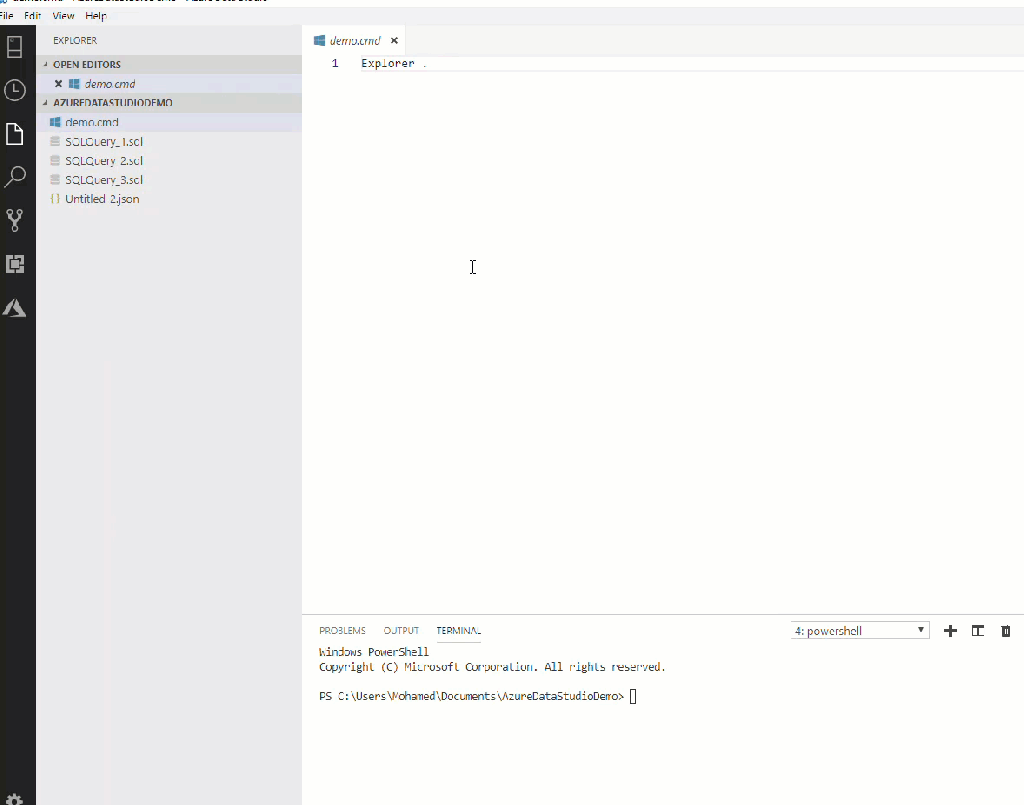The height and width of the screenshot is (805, 1024).
Task: Open SQLQuery_1.sql in the explorer
Action: pos(104,142)
